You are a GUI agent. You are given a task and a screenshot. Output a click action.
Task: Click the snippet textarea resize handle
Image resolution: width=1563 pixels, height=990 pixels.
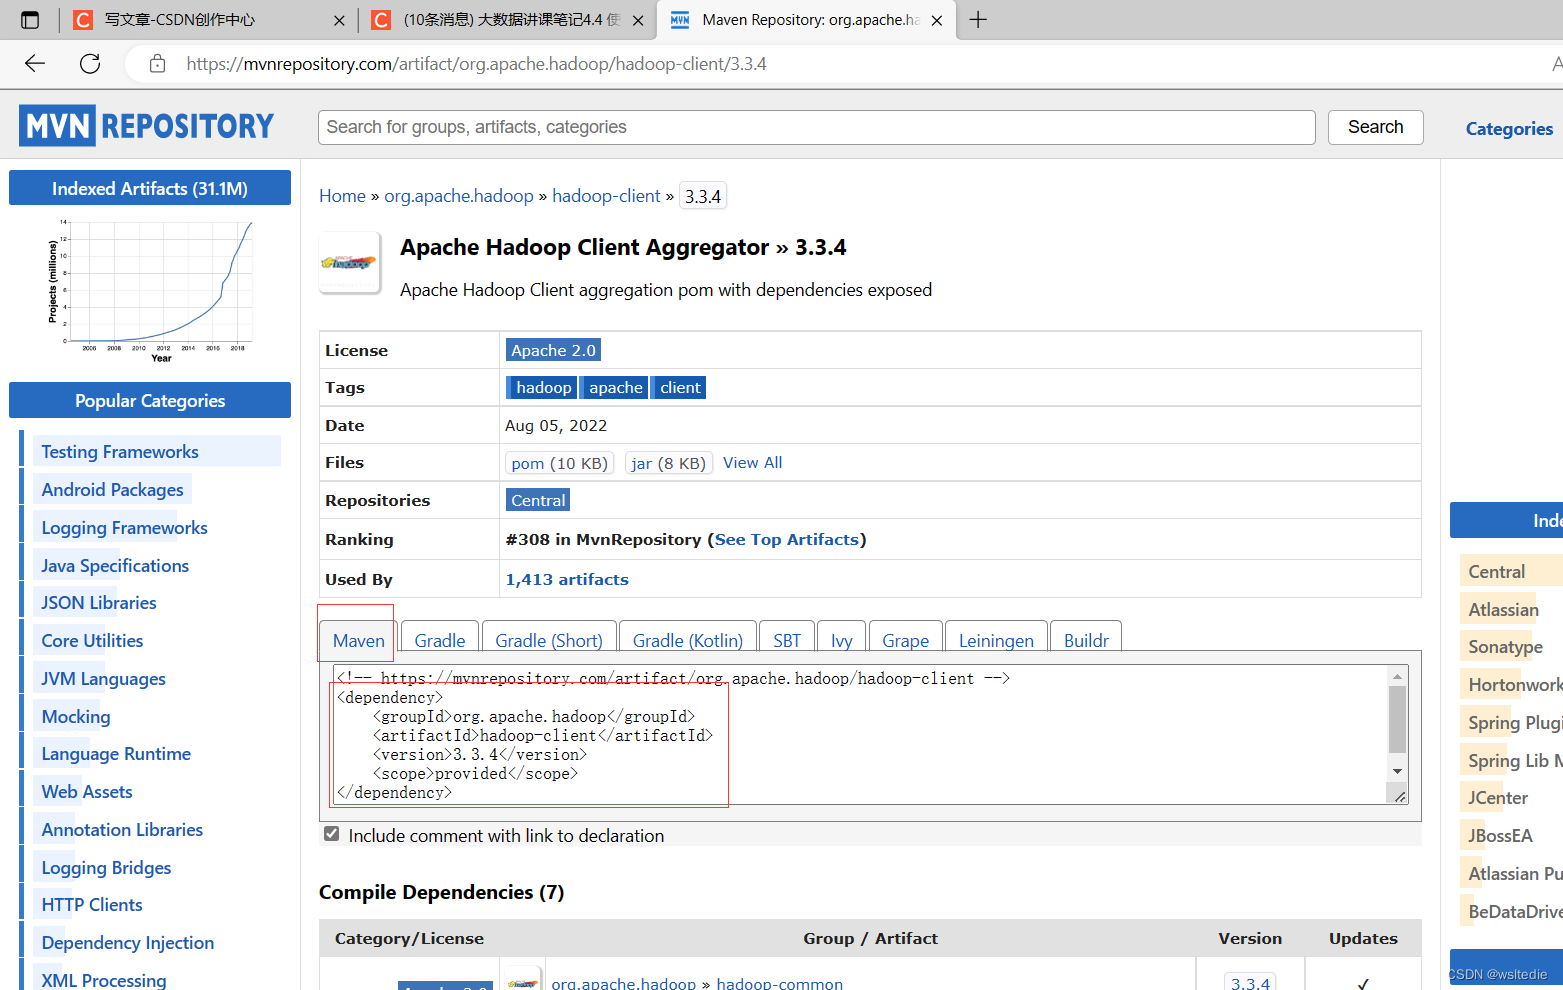coord(1399,796)
